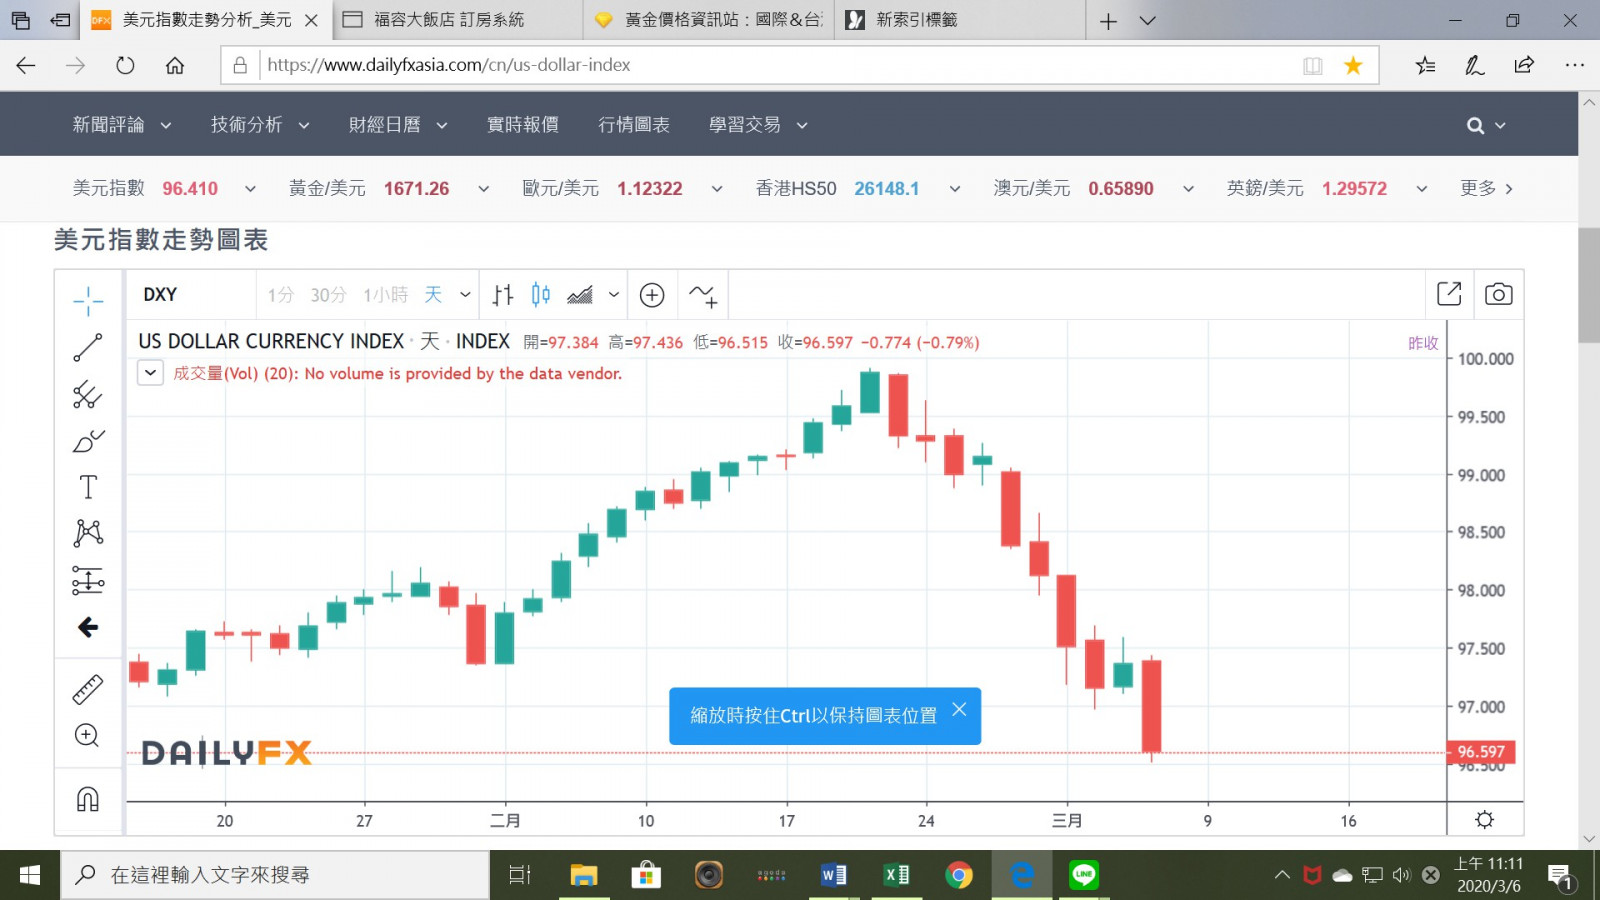Click 更多 to see more quotes
The height and width of the screenshot is (900, 1600).
pyautogui.click(x=1487, y=189)
